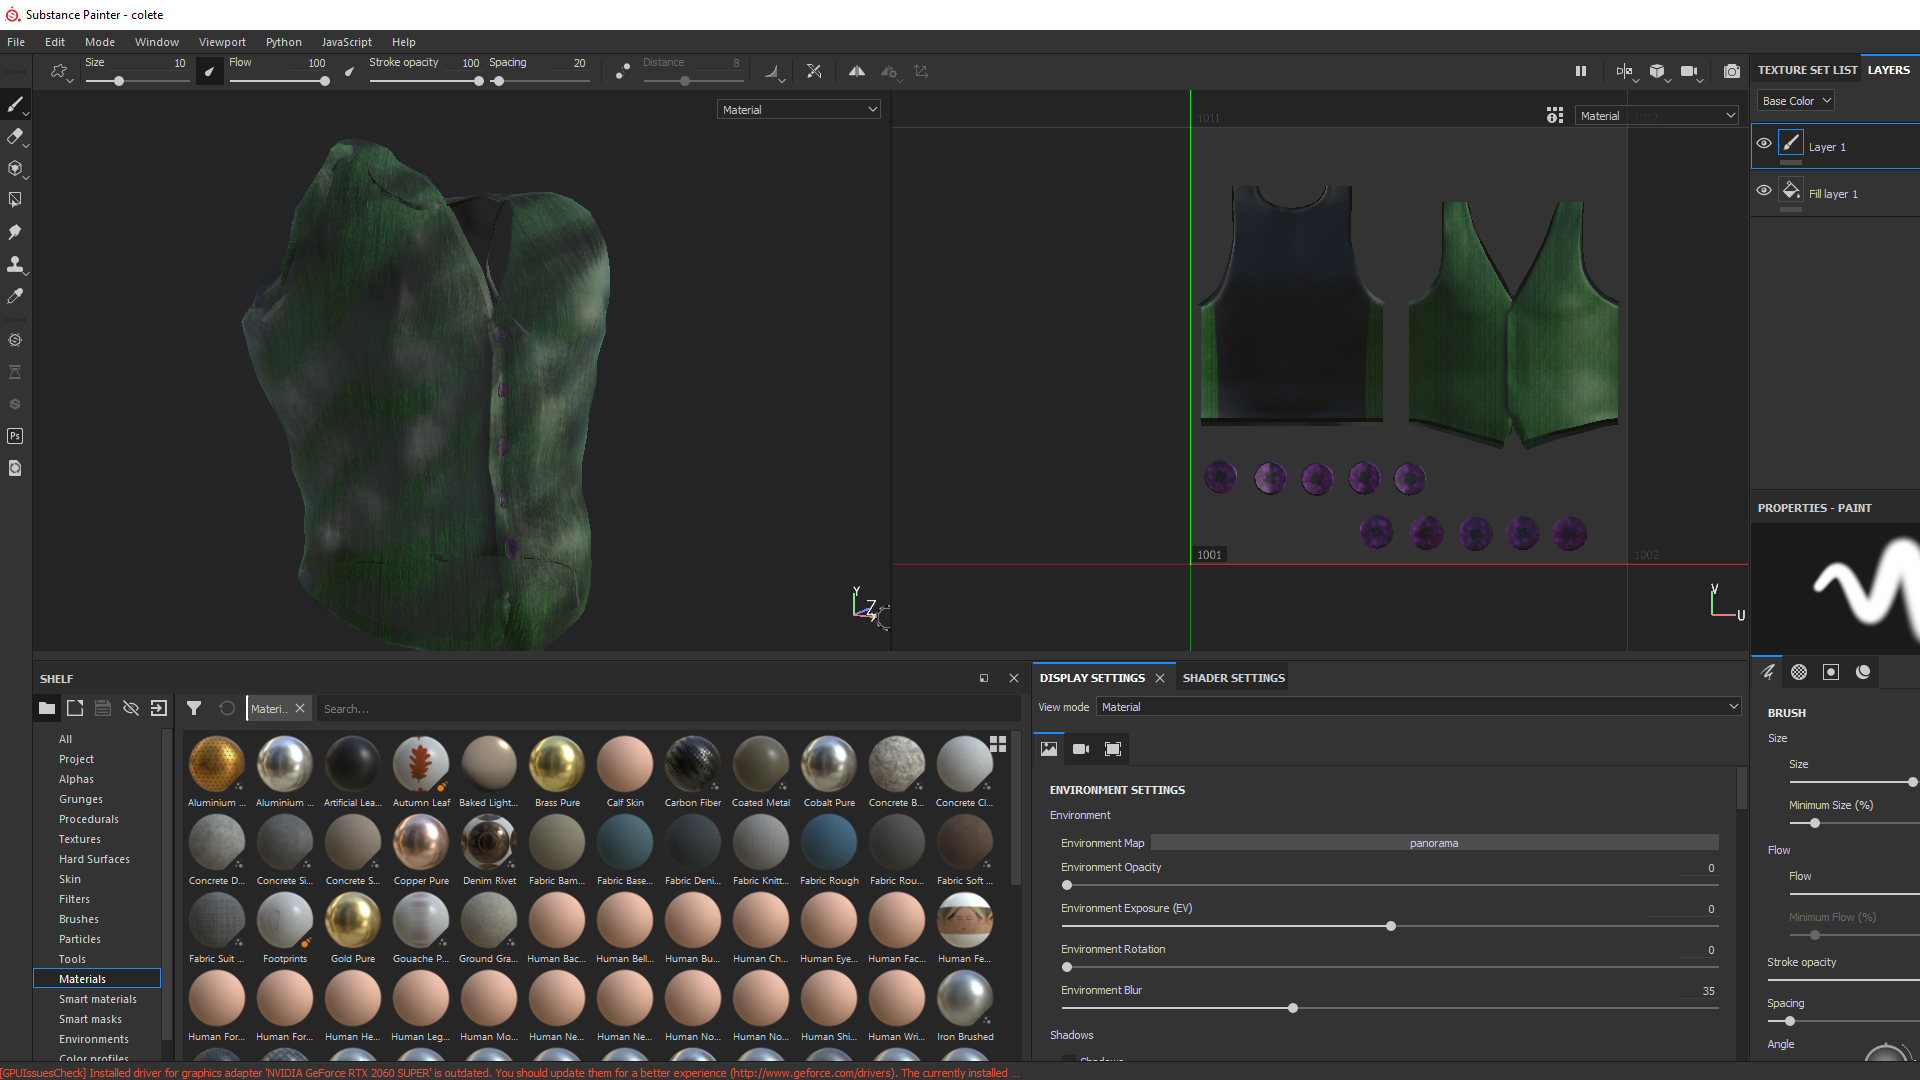
Task: Select the Material picker eyedropper tool
Action: pyautogui.click(x=15, y=296)
